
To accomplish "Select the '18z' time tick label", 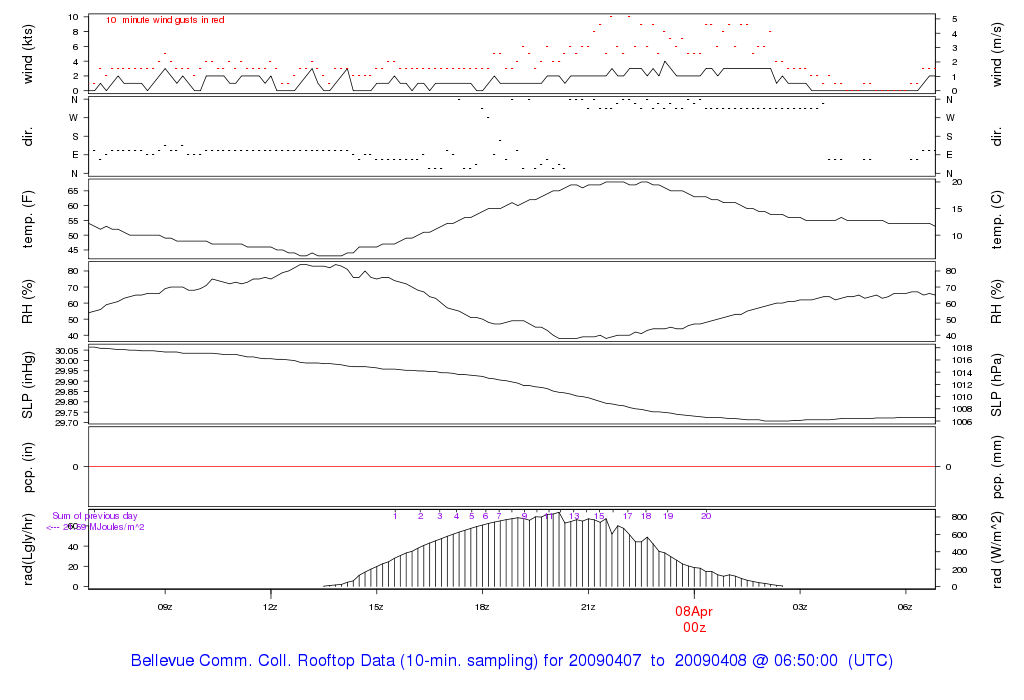I will [482, 607].
